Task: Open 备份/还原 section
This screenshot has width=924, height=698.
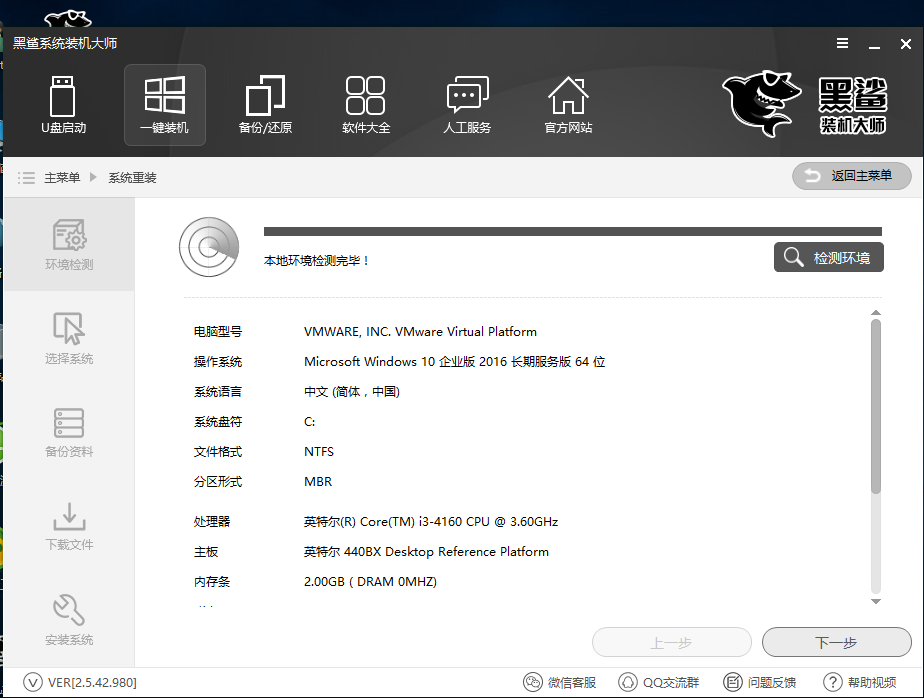Action: point(265,104)
